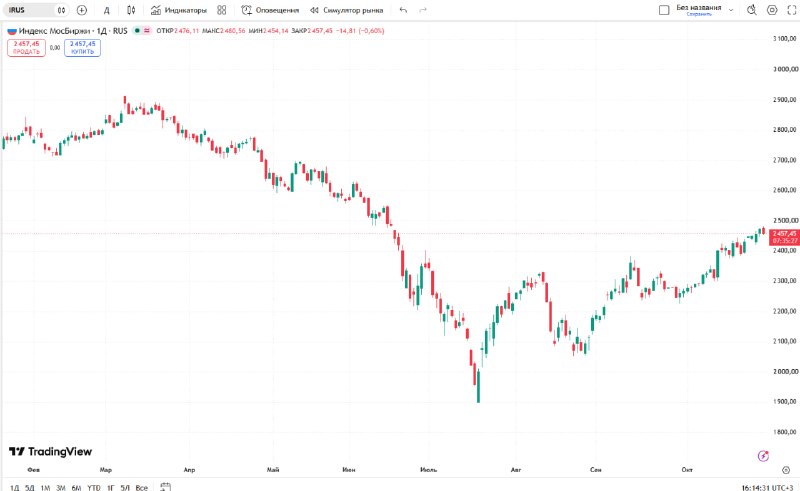
Task: Toggle the layout select square checkbox
Action: pyautogui.click(x=664, y=10)
